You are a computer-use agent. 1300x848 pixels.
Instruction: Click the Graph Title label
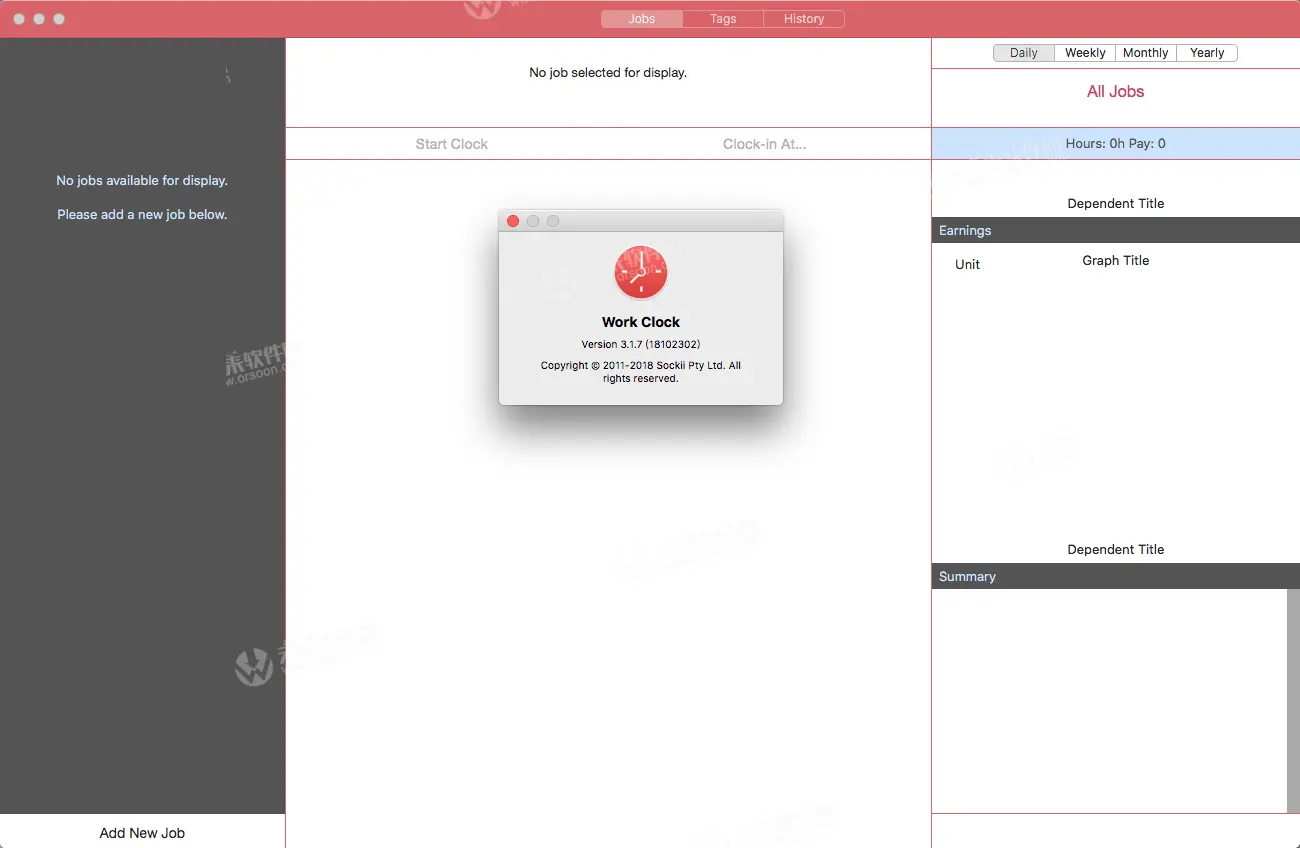(x=1116, y=260)
